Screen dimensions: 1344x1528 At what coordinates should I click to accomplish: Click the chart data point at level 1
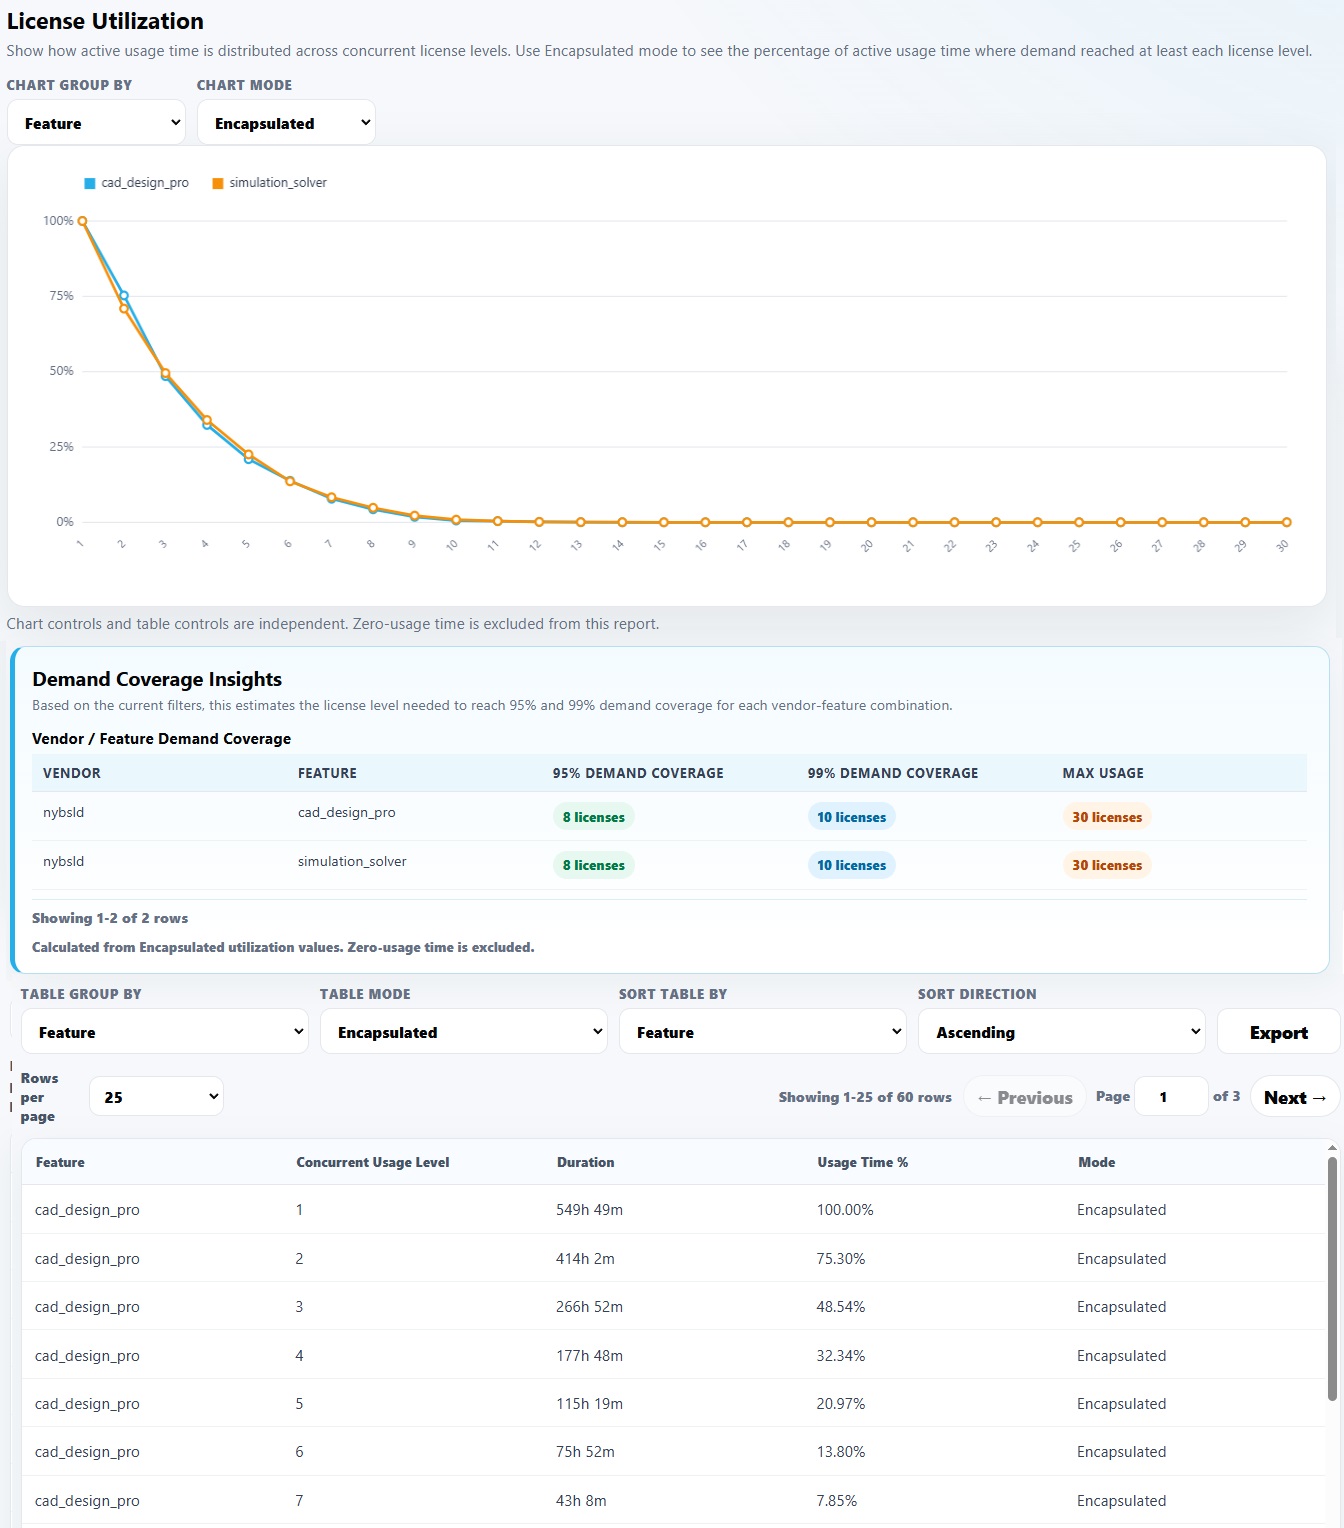83,222
